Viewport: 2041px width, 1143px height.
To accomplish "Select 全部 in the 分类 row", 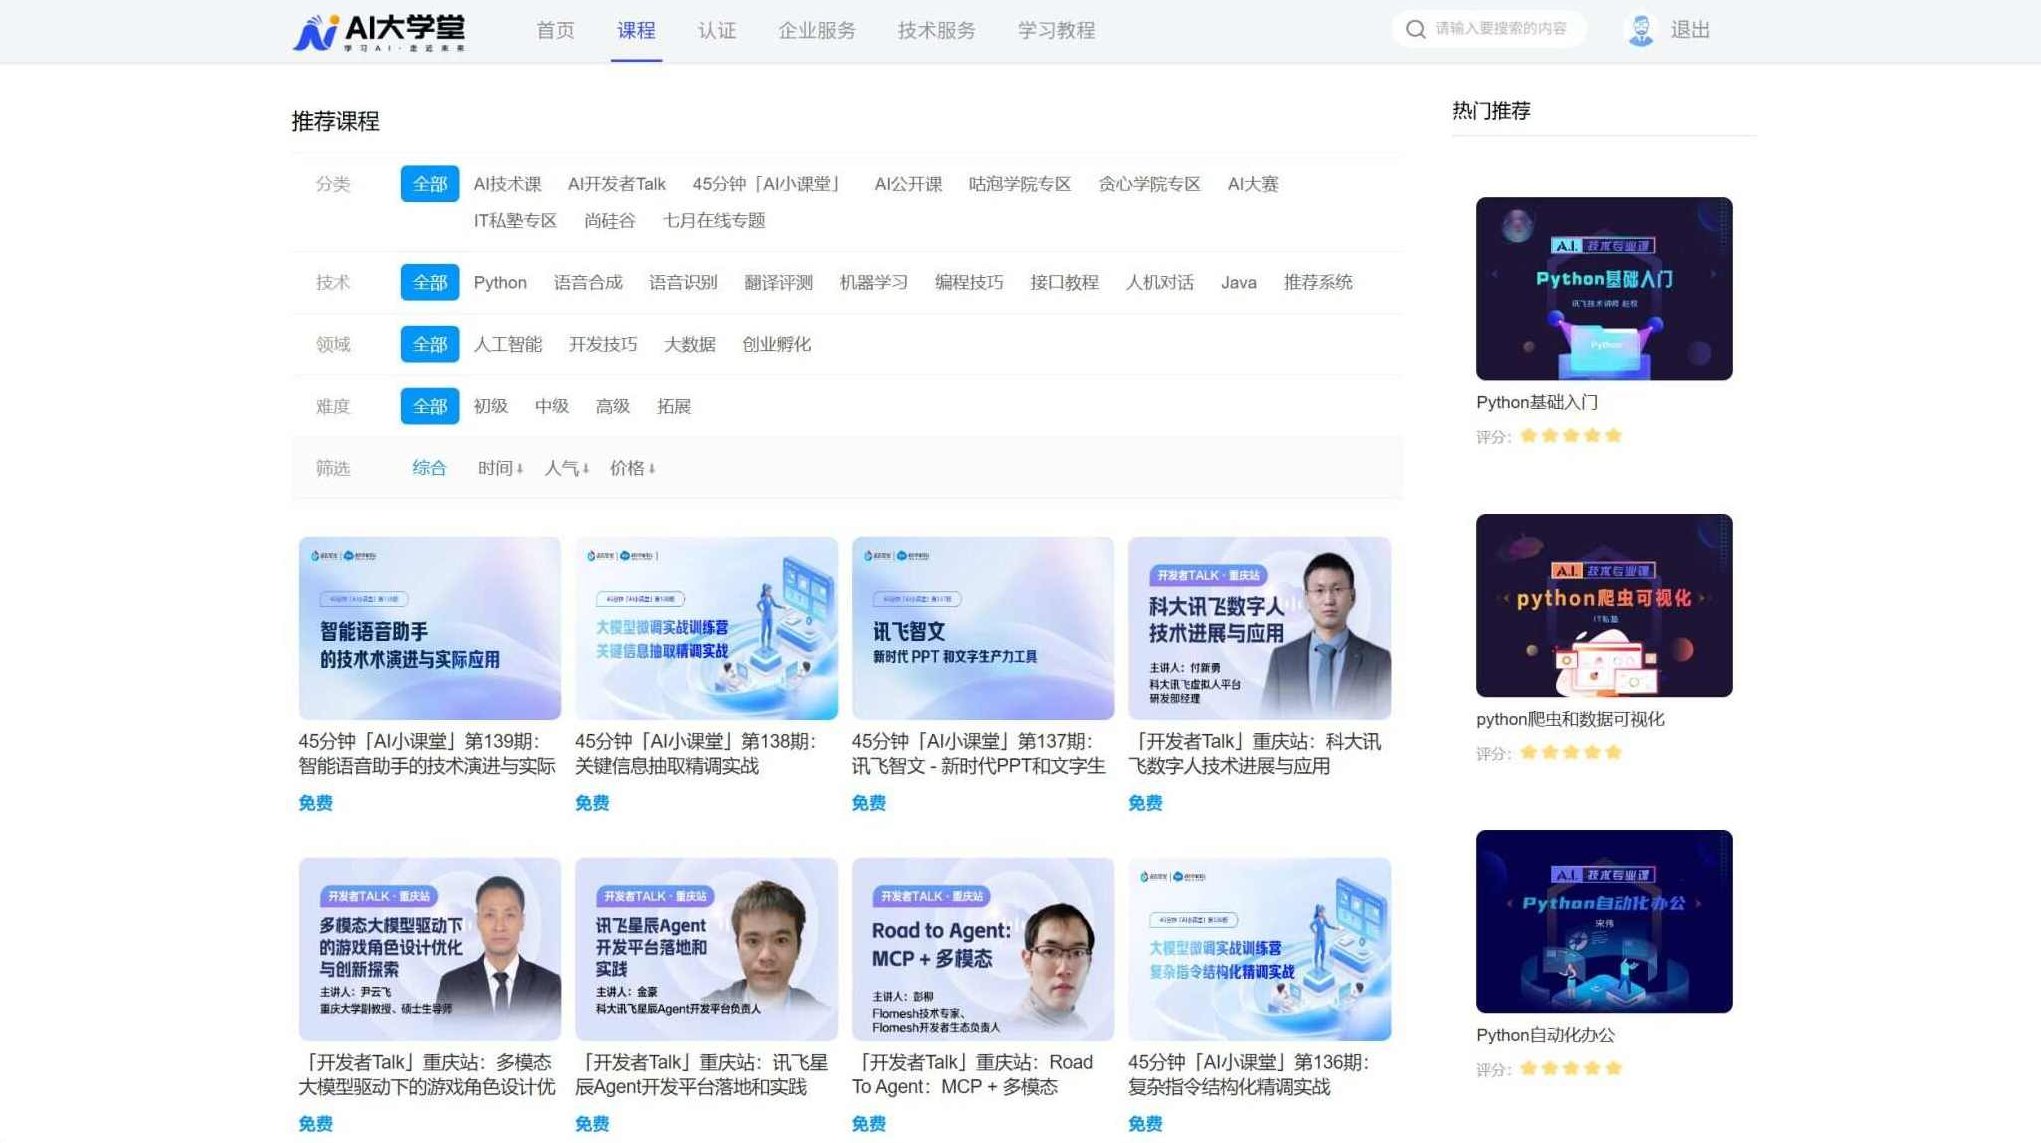I will tap(430, 184).
